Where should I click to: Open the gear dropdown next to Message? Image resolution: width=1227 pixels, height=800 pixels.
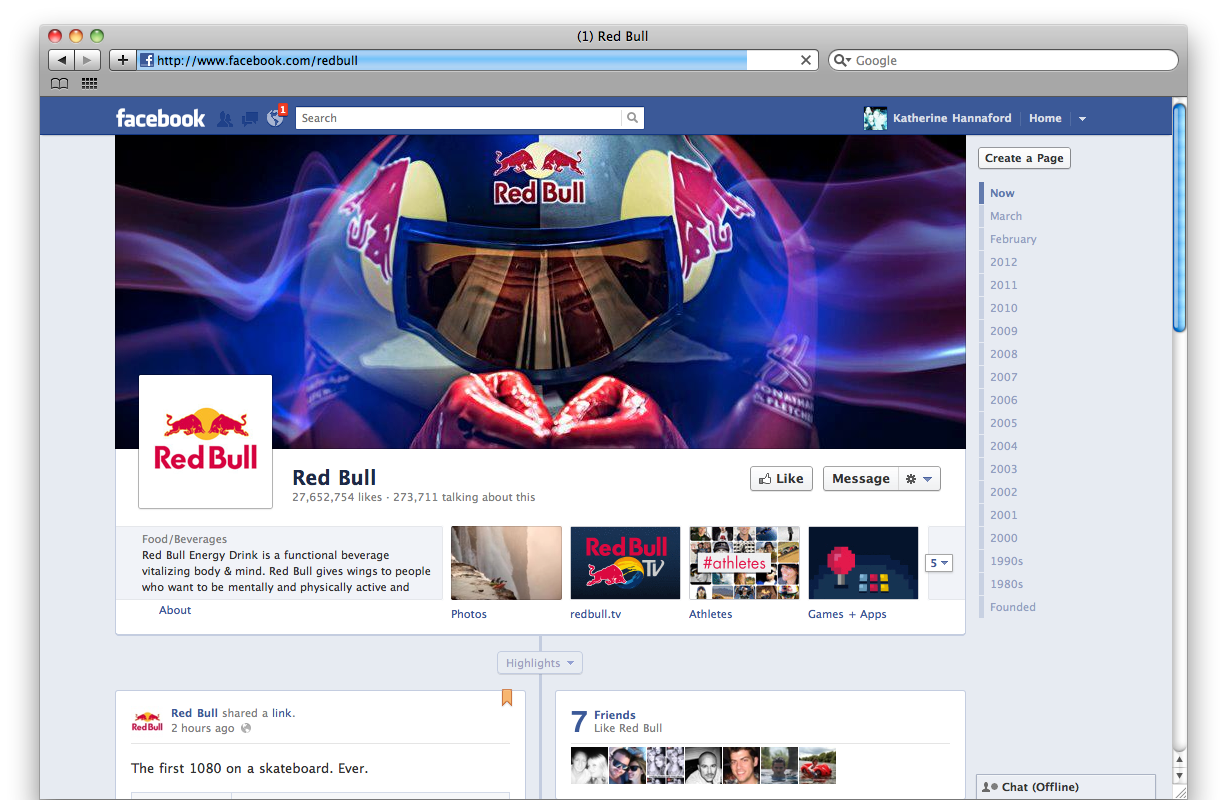point(919,479)
